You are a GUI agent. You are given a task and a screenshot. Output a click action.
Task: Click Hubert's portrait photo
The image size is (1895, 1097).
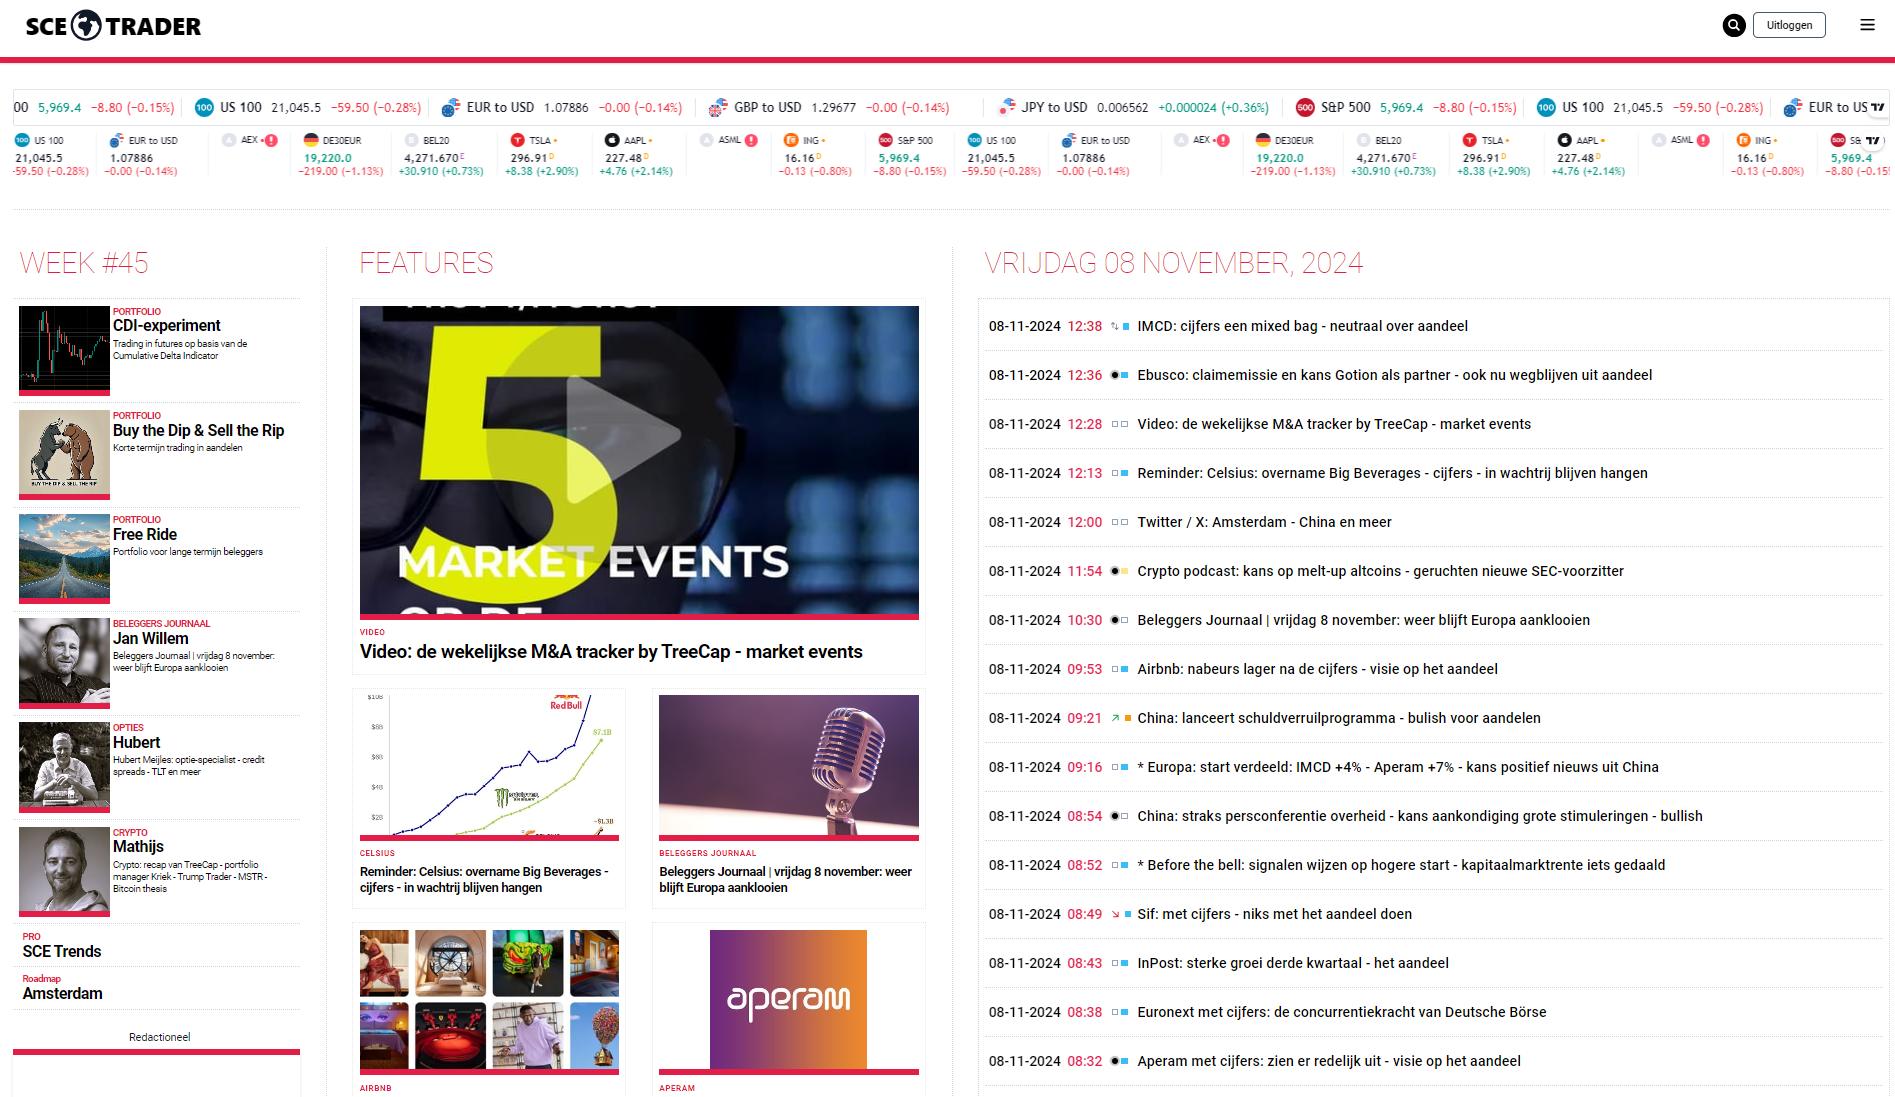tap(64, 765)
